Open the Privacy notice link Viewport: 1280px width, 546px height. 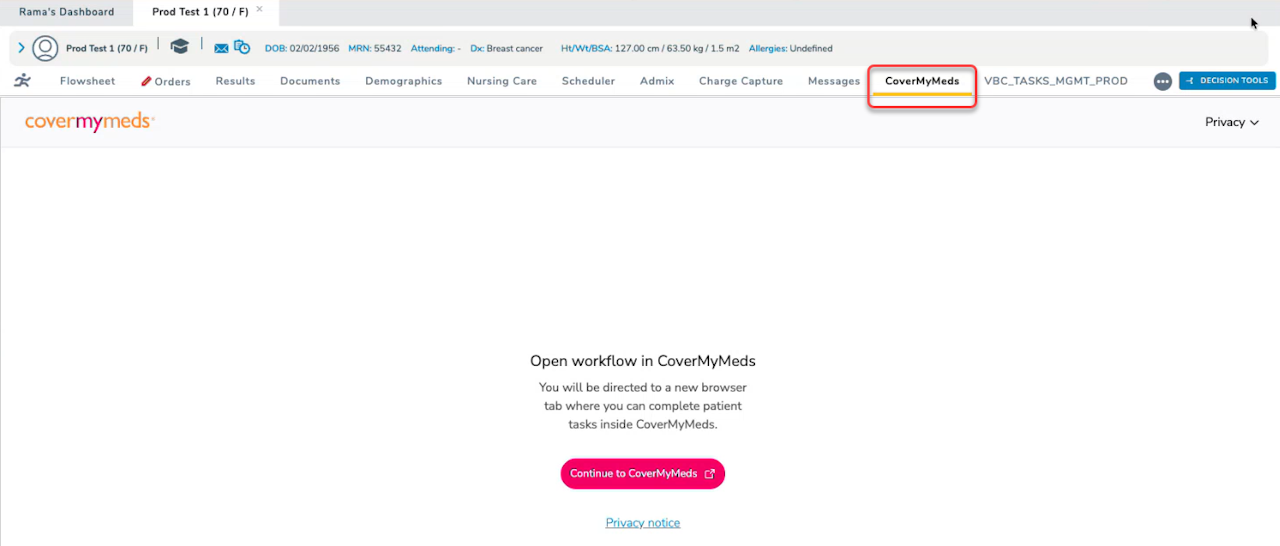643,523
